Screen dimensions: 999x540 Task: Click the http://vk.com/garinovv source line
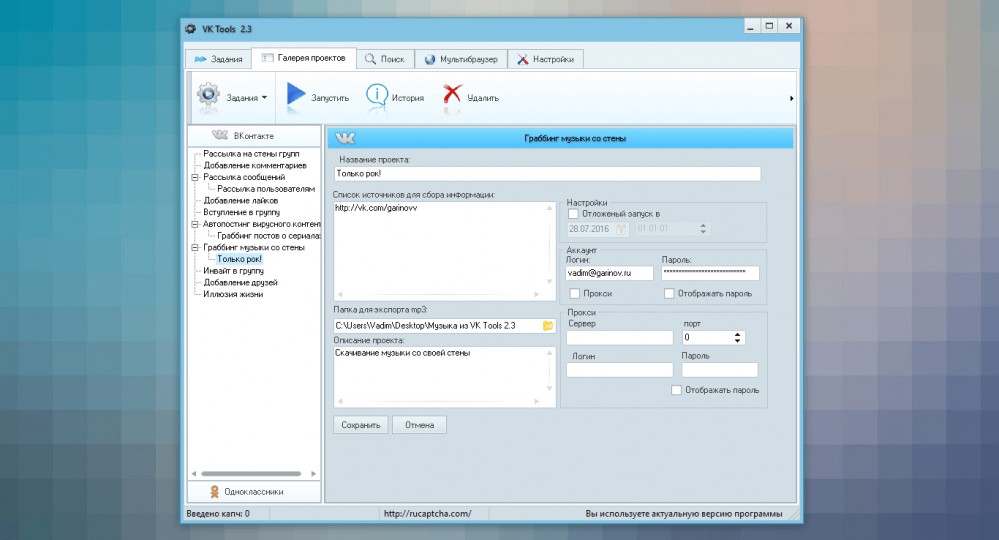click(x=376, y=208)
